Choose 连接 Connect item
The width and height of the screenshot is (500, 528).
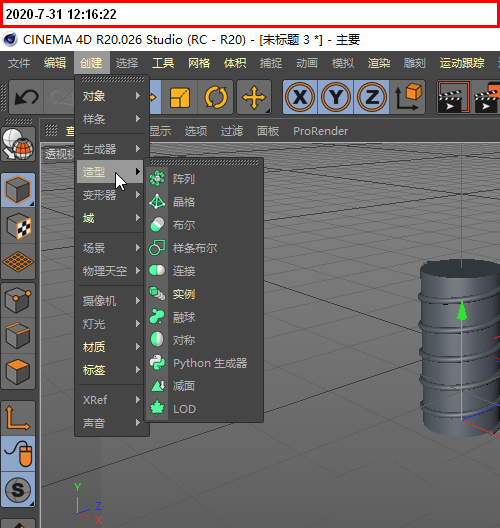pyautogui.click(x=204, y=271)
